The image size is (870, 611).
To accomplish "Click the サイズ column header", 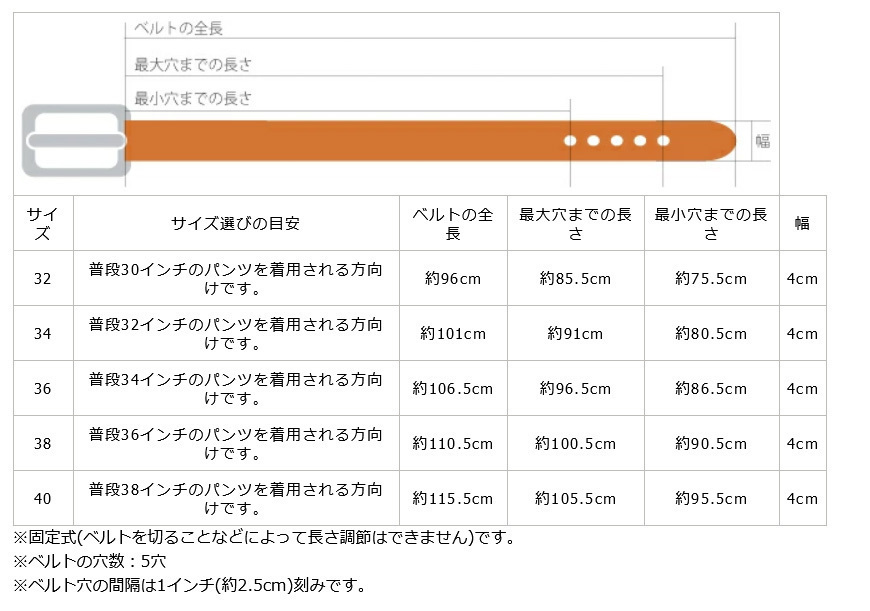I will click(43, 223).
